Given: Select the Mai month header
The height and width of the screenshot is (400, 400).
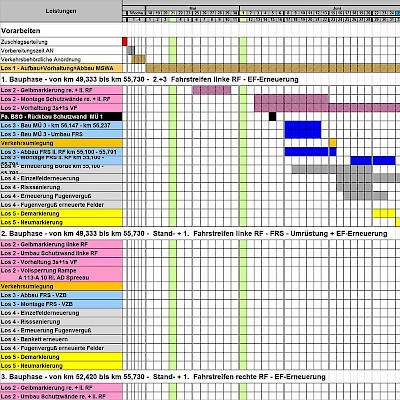Looking at the screenshot, I should point(192,7).
